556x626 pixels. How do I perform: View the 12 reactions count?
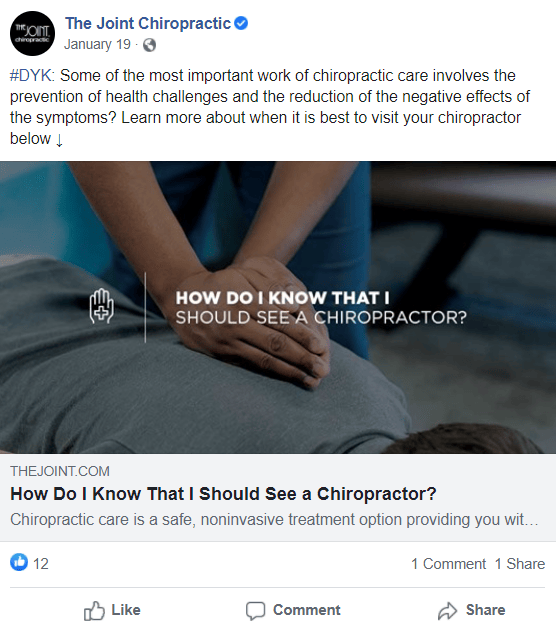[41, 564]
